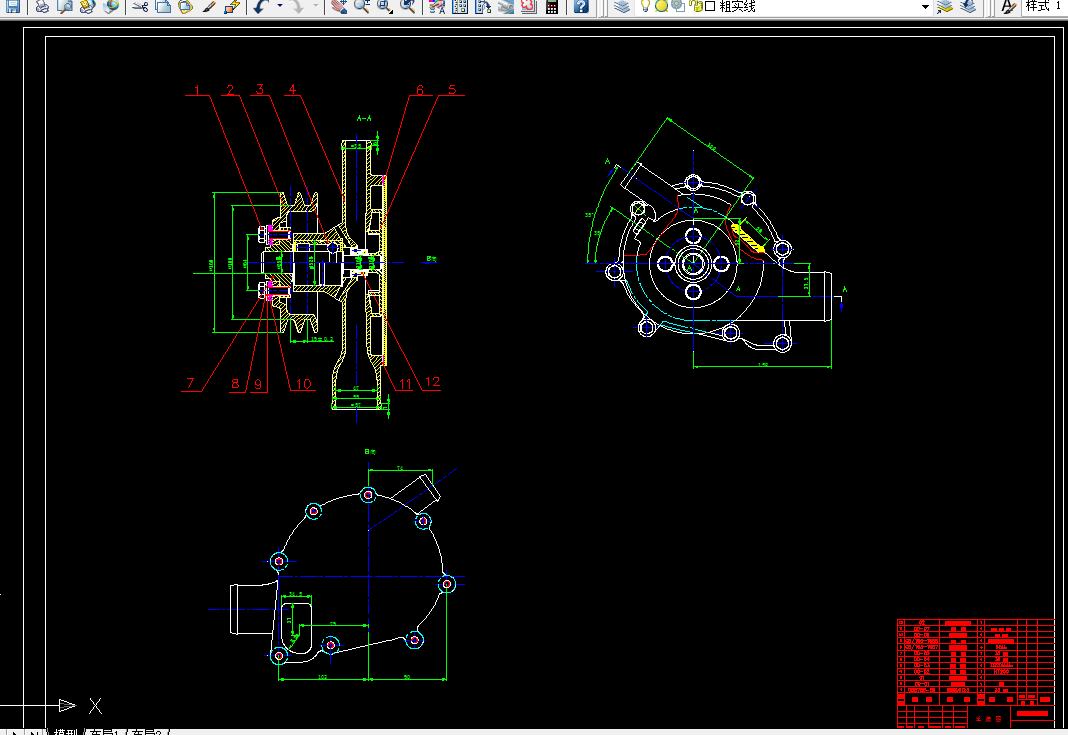This screenshot has width=1068, height=735.
Task: Click the Plot (print) icon
Action: (x=42, y=6)
